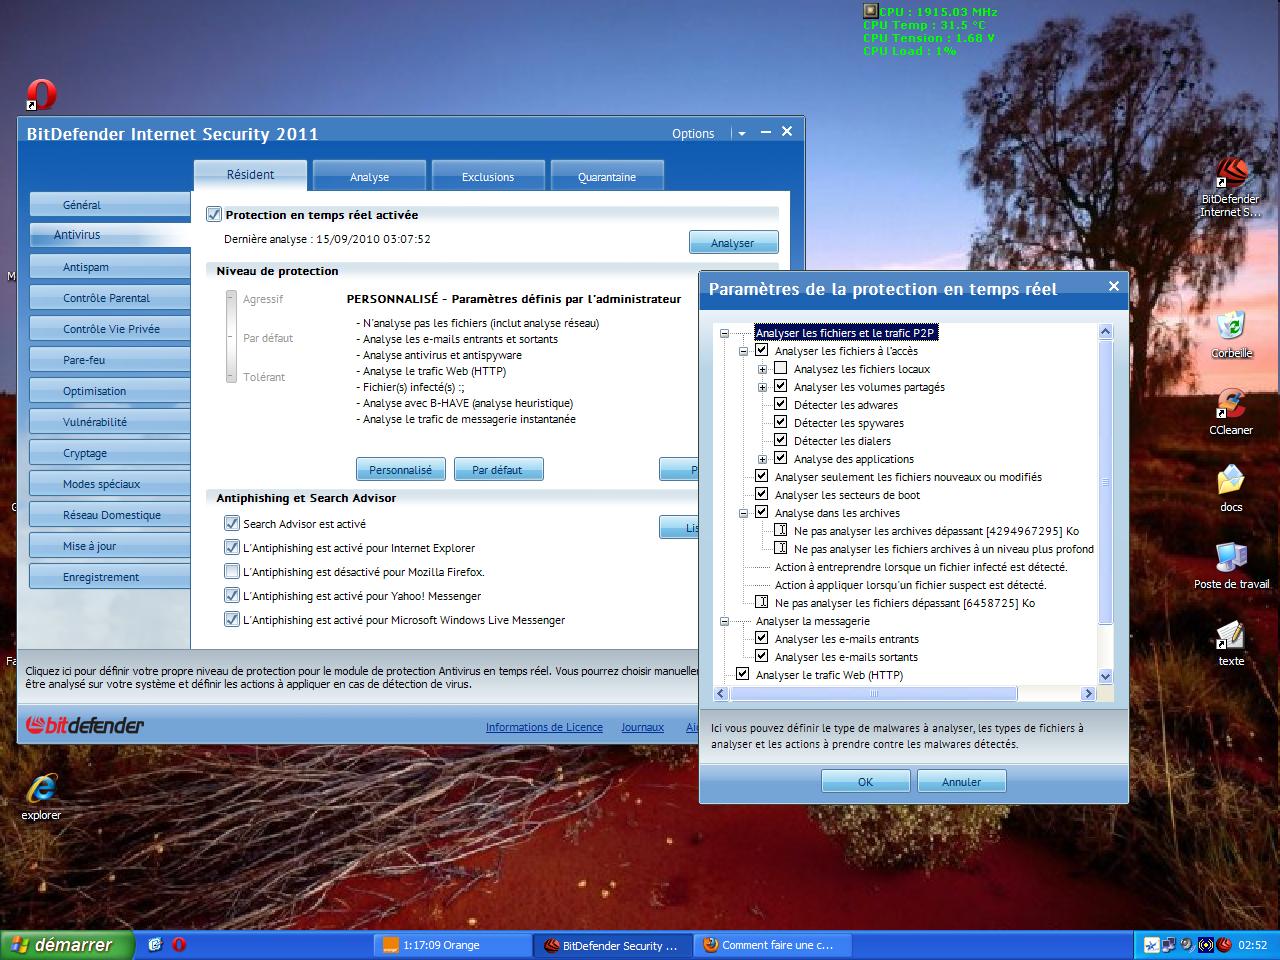Toggle Analyser les e-mails entrants checkbox
Screen dimensions: 1280x960
click(762, 639)
